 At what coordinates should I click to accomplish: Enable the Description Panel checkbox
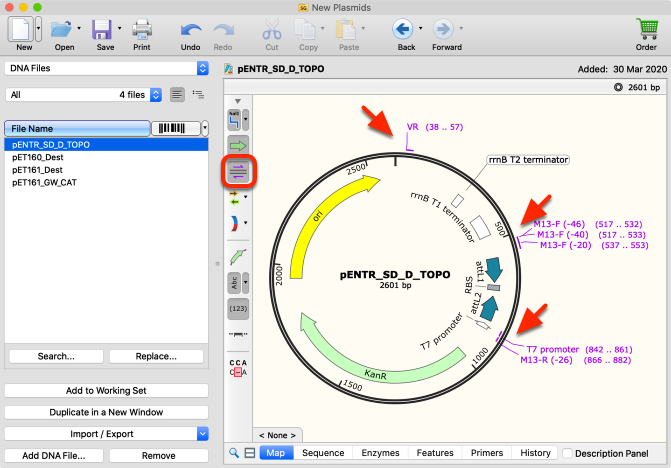point(567,453)
